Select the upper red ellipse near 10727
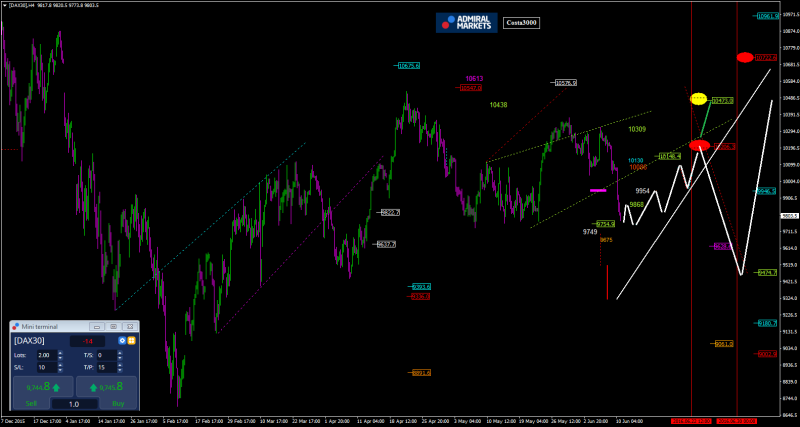The width and height of the screenshot is (800, 427). coord(745,57)
